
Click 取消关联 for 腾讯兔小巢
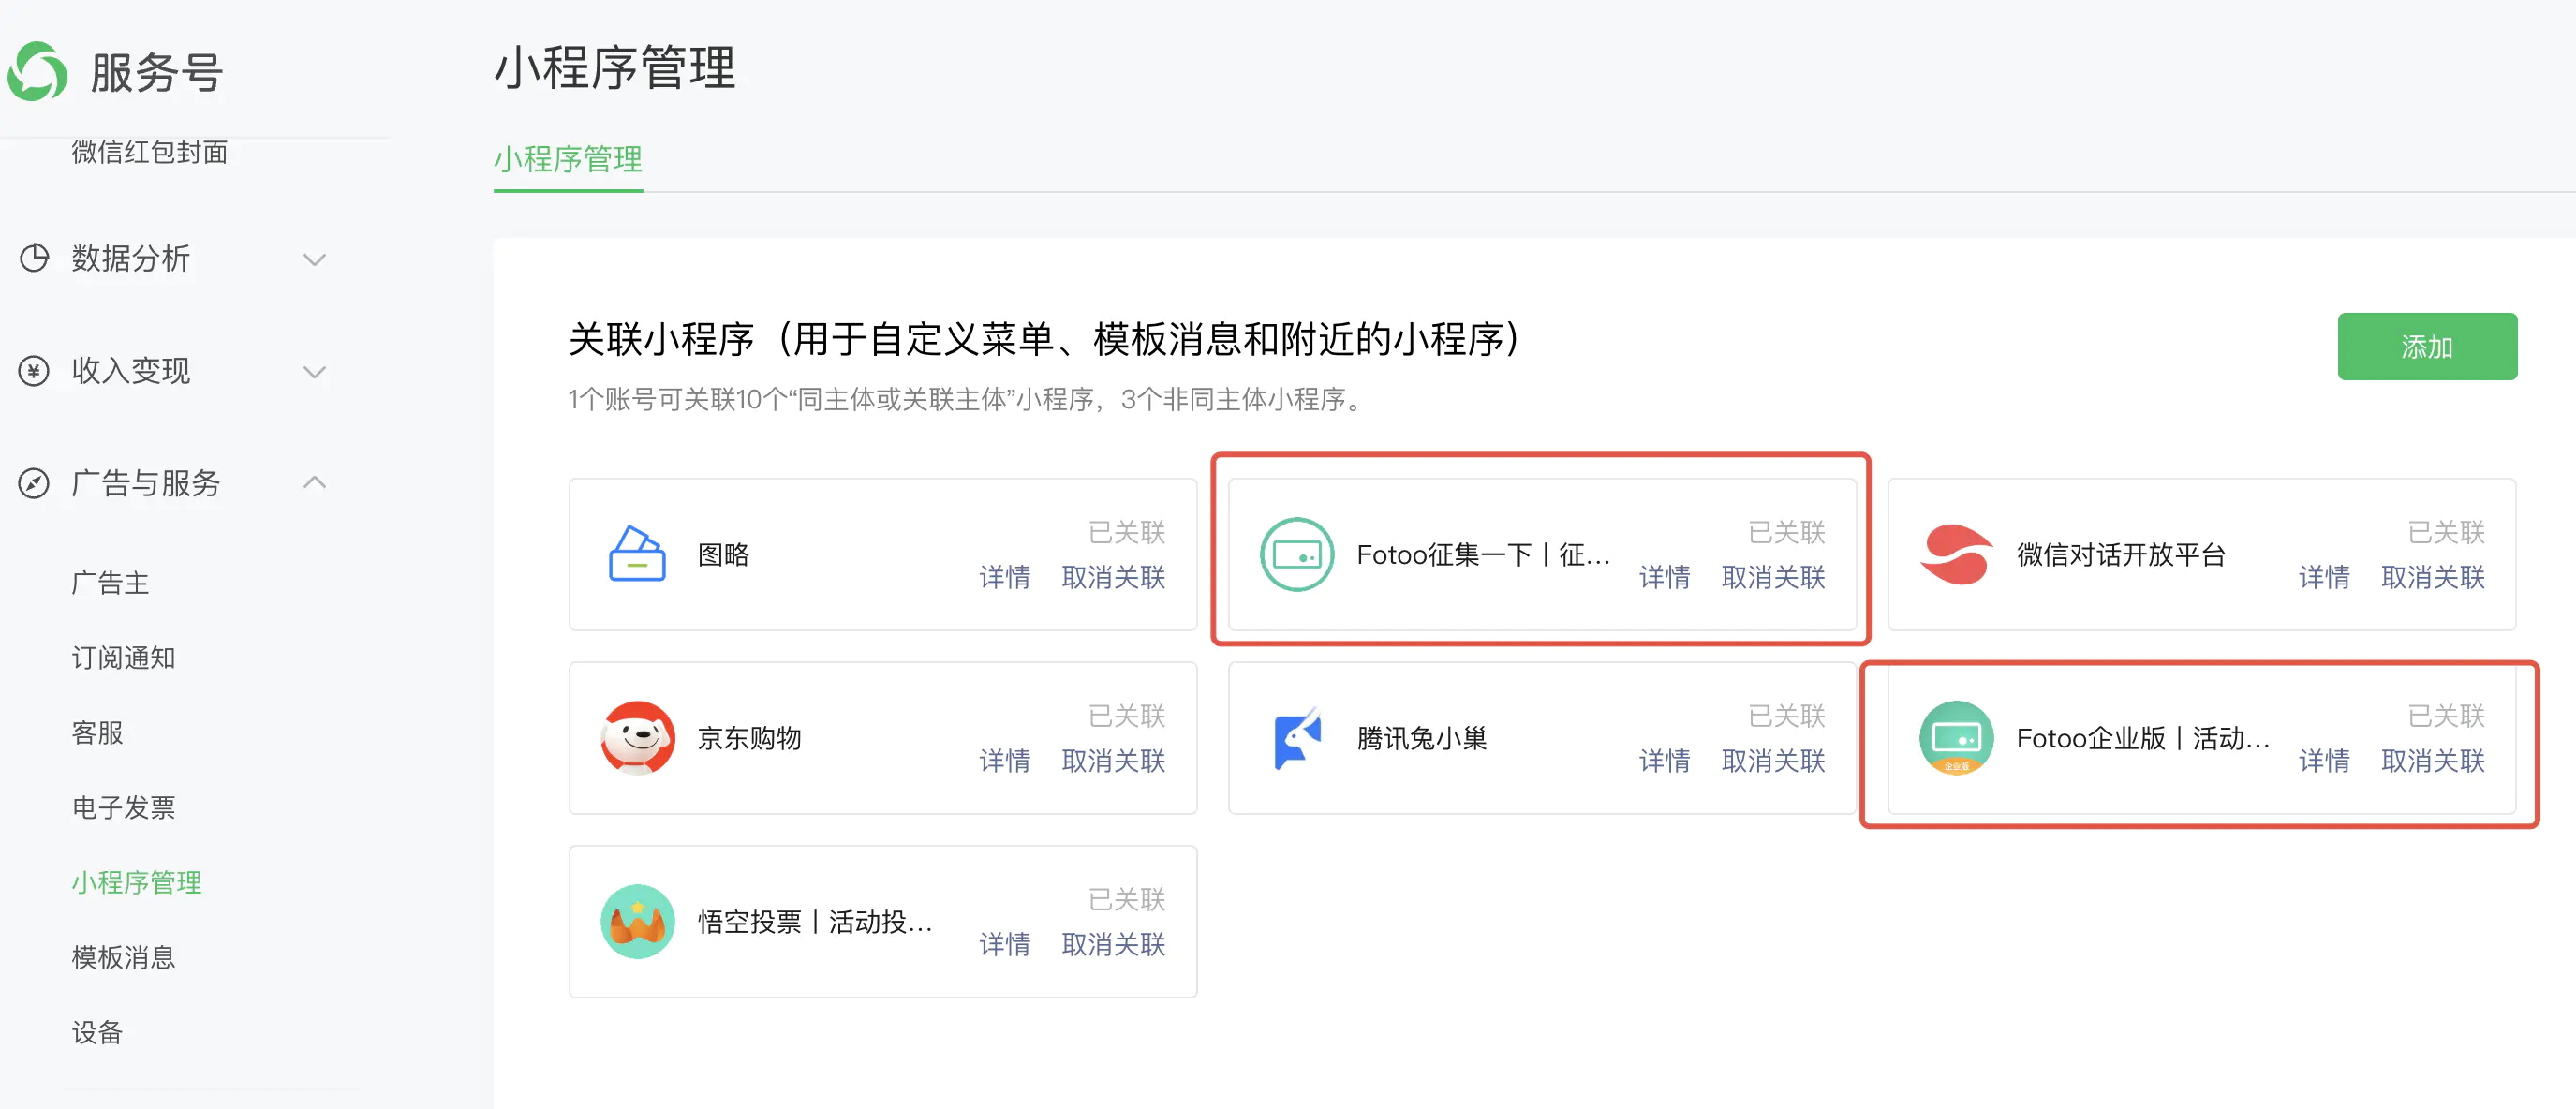[x=1773, y=761]
